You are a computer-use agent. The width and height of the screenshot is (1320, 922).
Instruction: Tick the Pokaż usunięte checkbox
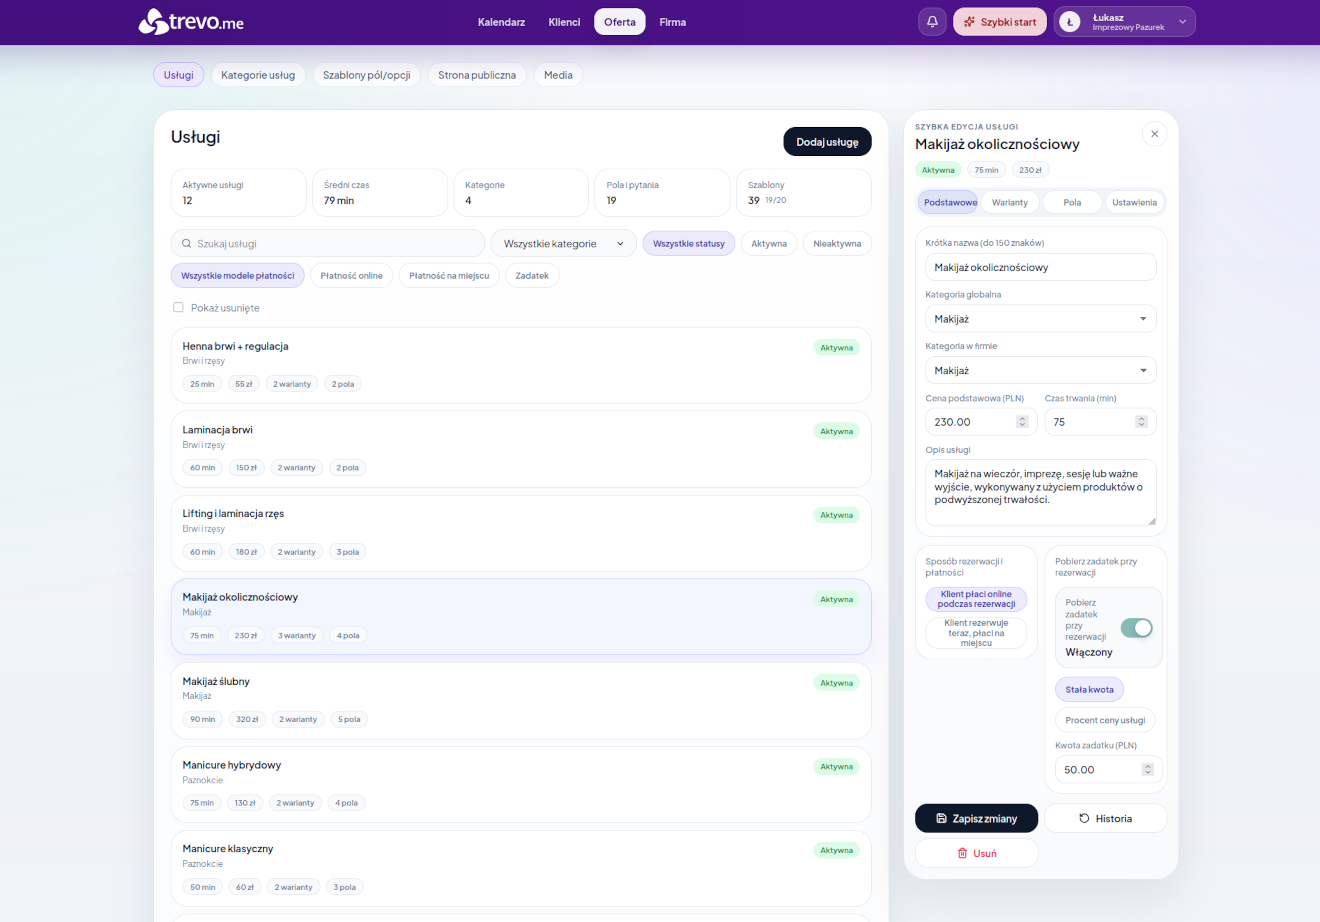click(x=178, y=308)
